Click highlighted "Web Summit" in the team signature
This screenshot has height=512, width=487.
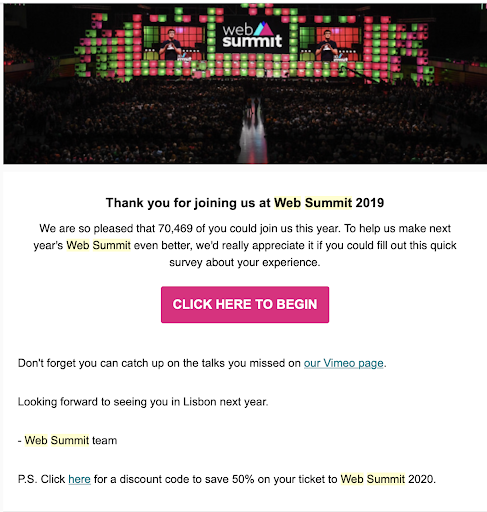(57, 440)
